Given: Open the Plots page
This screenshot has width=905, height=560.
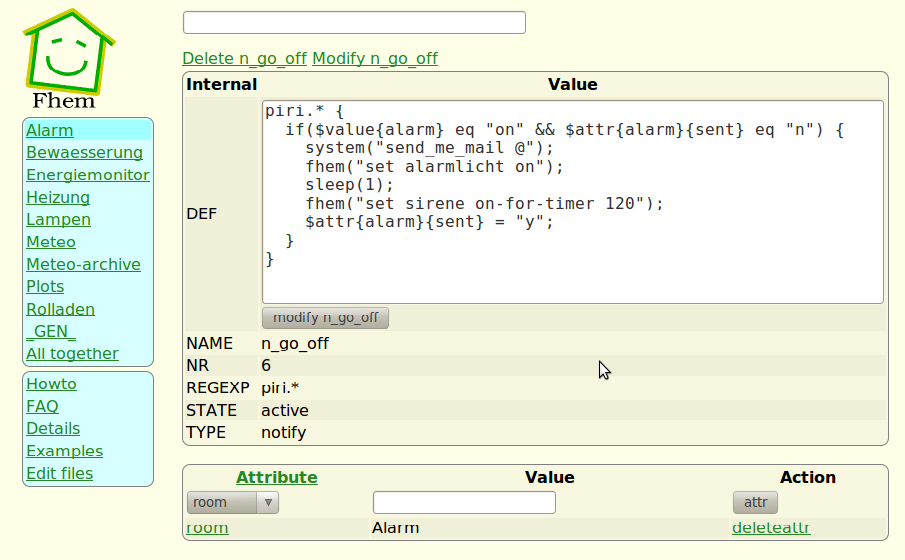Looking at the screenshot, I should (45, 287).
